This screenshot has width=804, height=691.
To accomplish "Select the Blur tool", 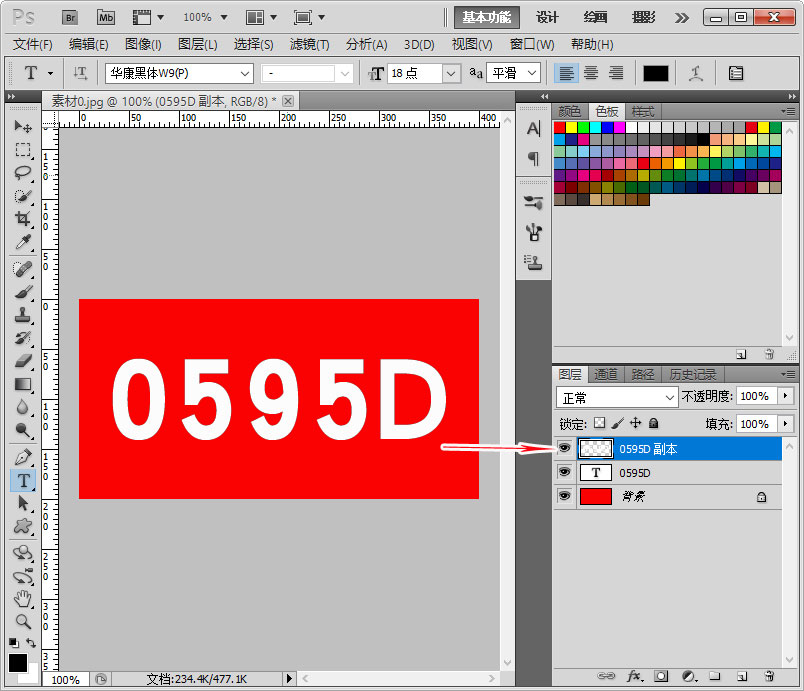I will 23,407.
